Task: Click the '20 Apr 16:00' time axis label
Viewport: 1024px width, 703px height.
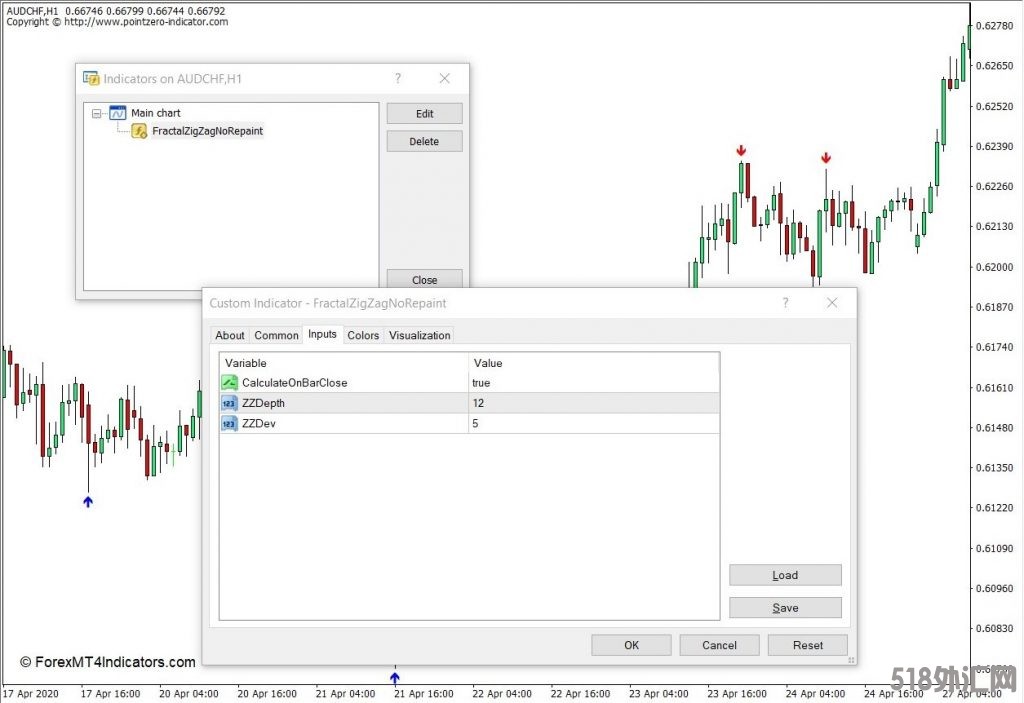Action: (x=267, y=694)
